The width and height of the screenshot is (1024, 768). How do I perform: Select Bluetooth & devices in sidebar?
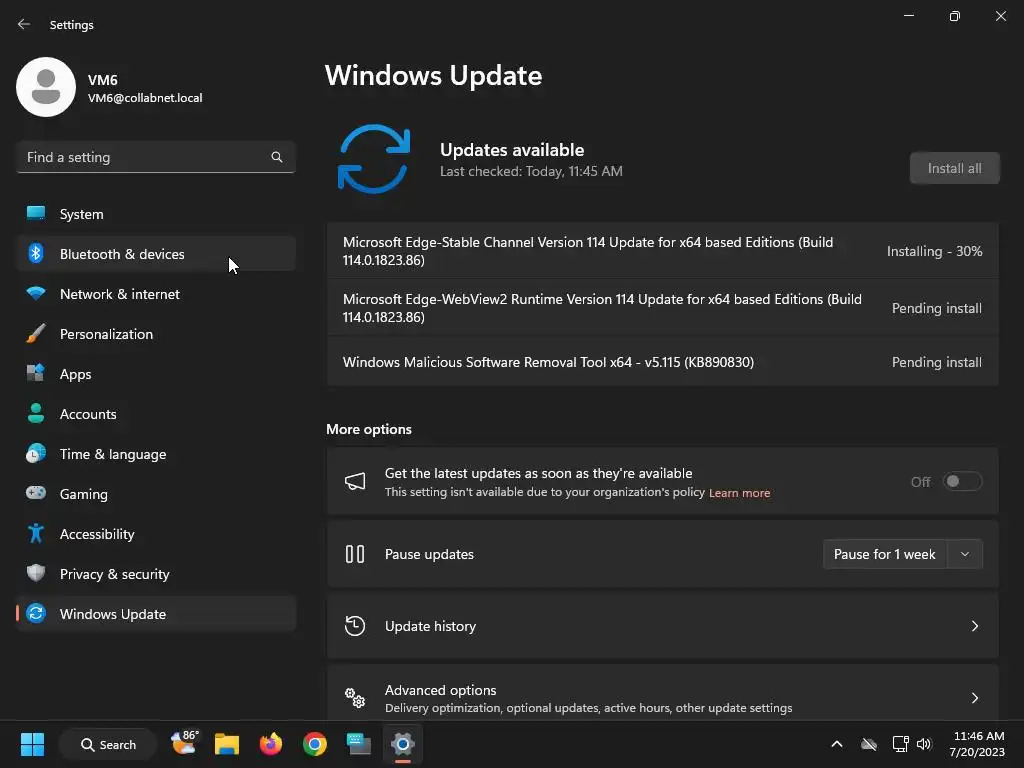coord(156,253)
